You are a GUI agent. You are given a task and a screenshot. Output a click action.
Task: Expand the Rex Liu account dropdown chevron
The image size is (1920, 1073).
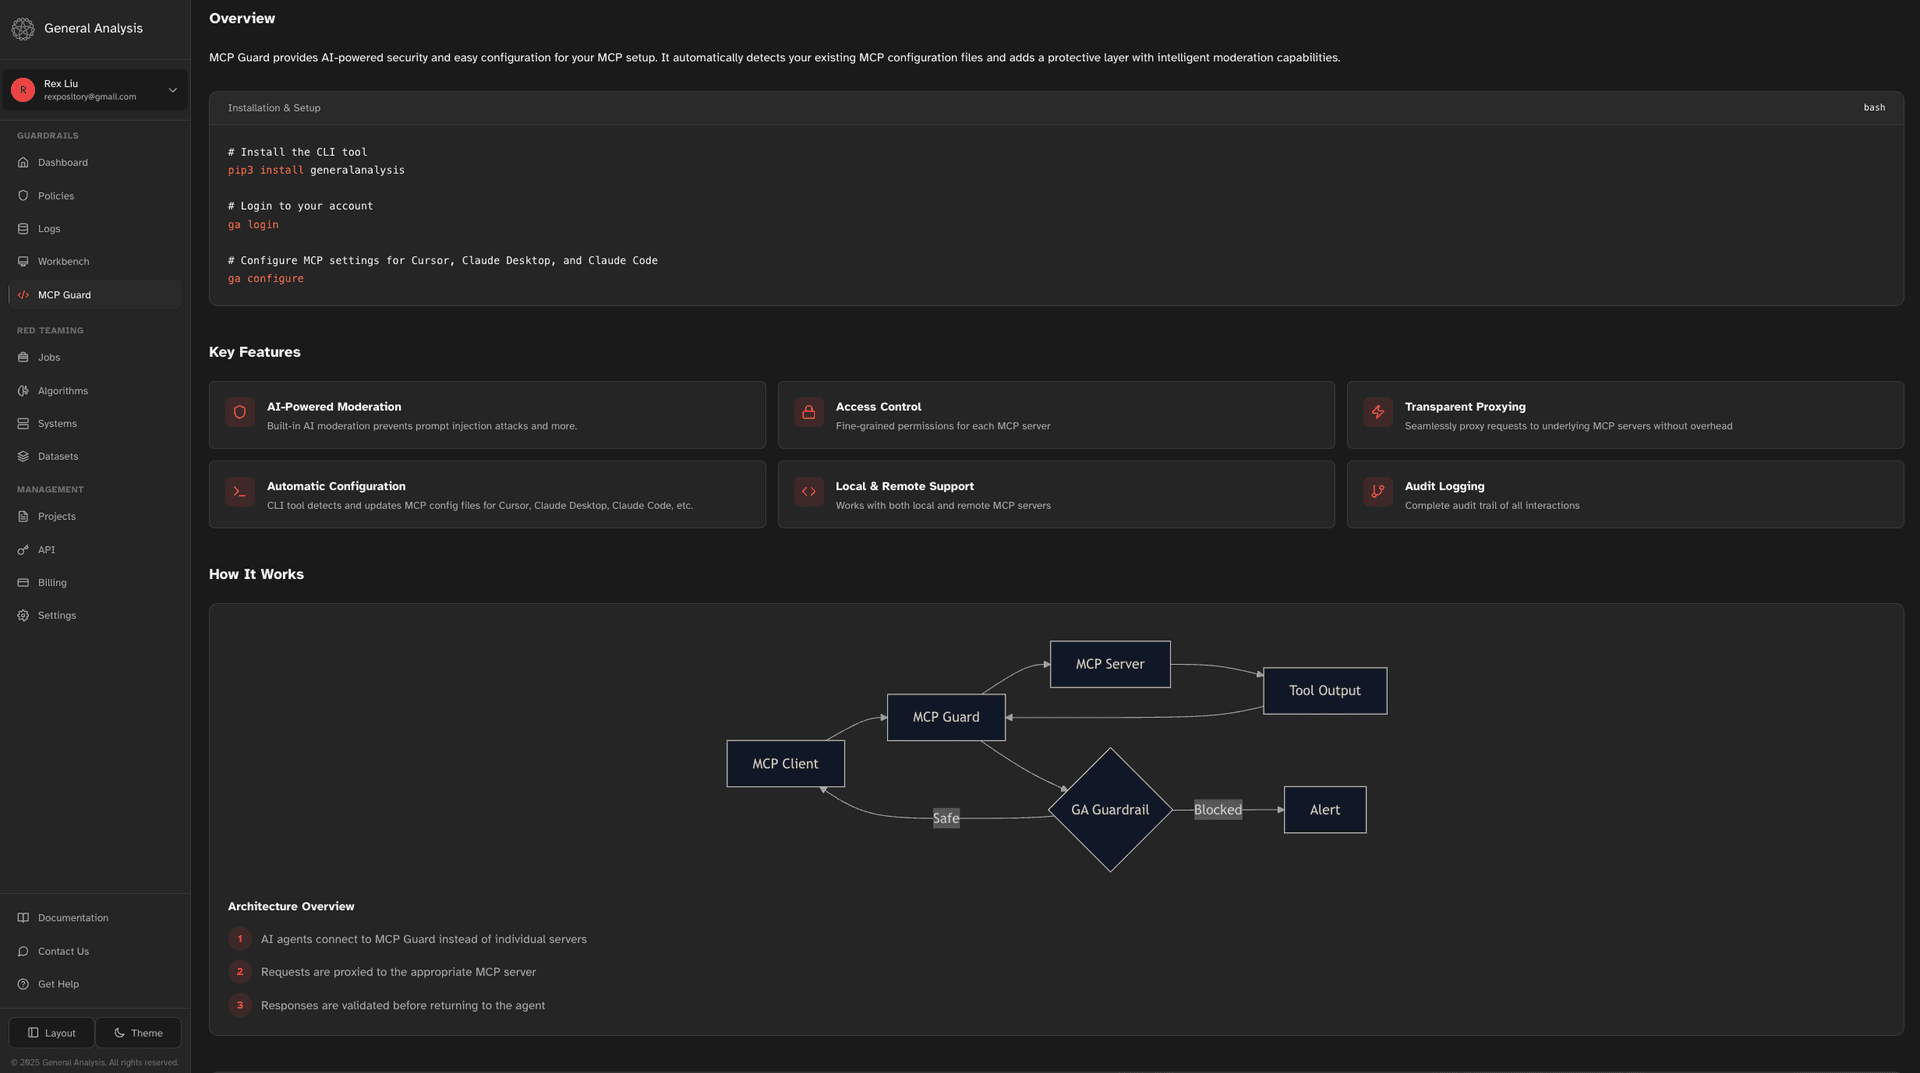(x=173, y=90)
